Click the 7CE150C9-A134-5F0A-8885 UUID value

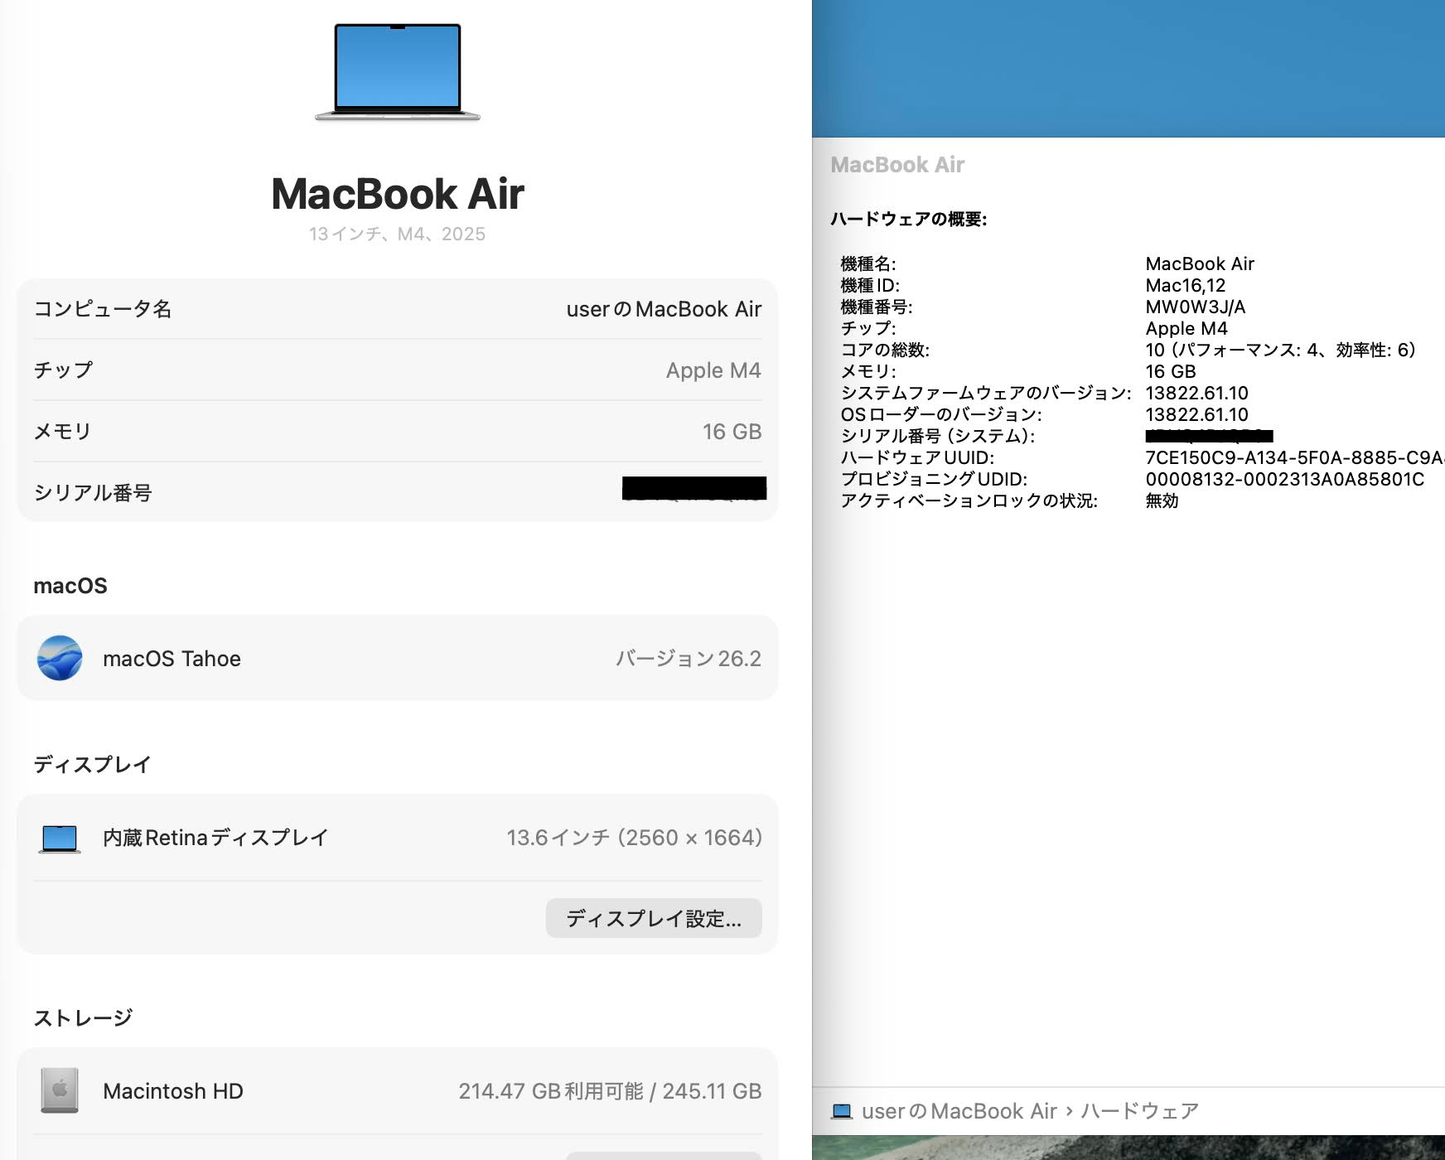[x=1295, y=458]
